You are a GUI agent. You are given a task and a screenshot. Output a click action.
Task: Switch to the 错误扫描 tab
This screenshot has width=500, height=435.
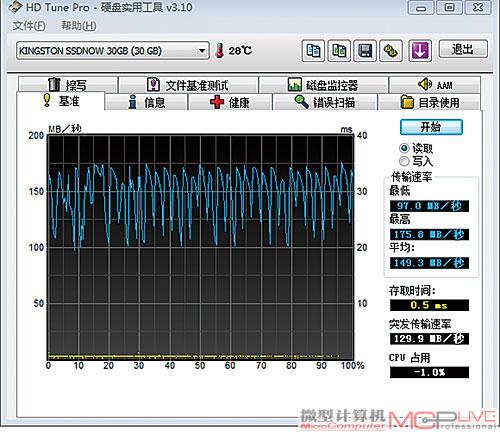(325, 102)
